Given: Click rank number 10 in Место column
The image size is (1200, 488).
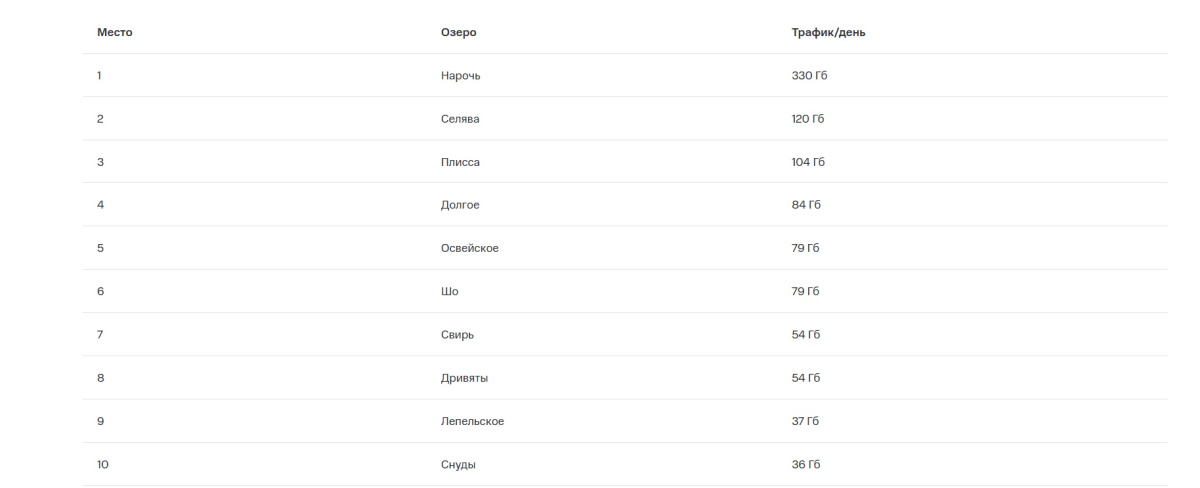Looking at the screenshot, I should click(x=102, y=465).
